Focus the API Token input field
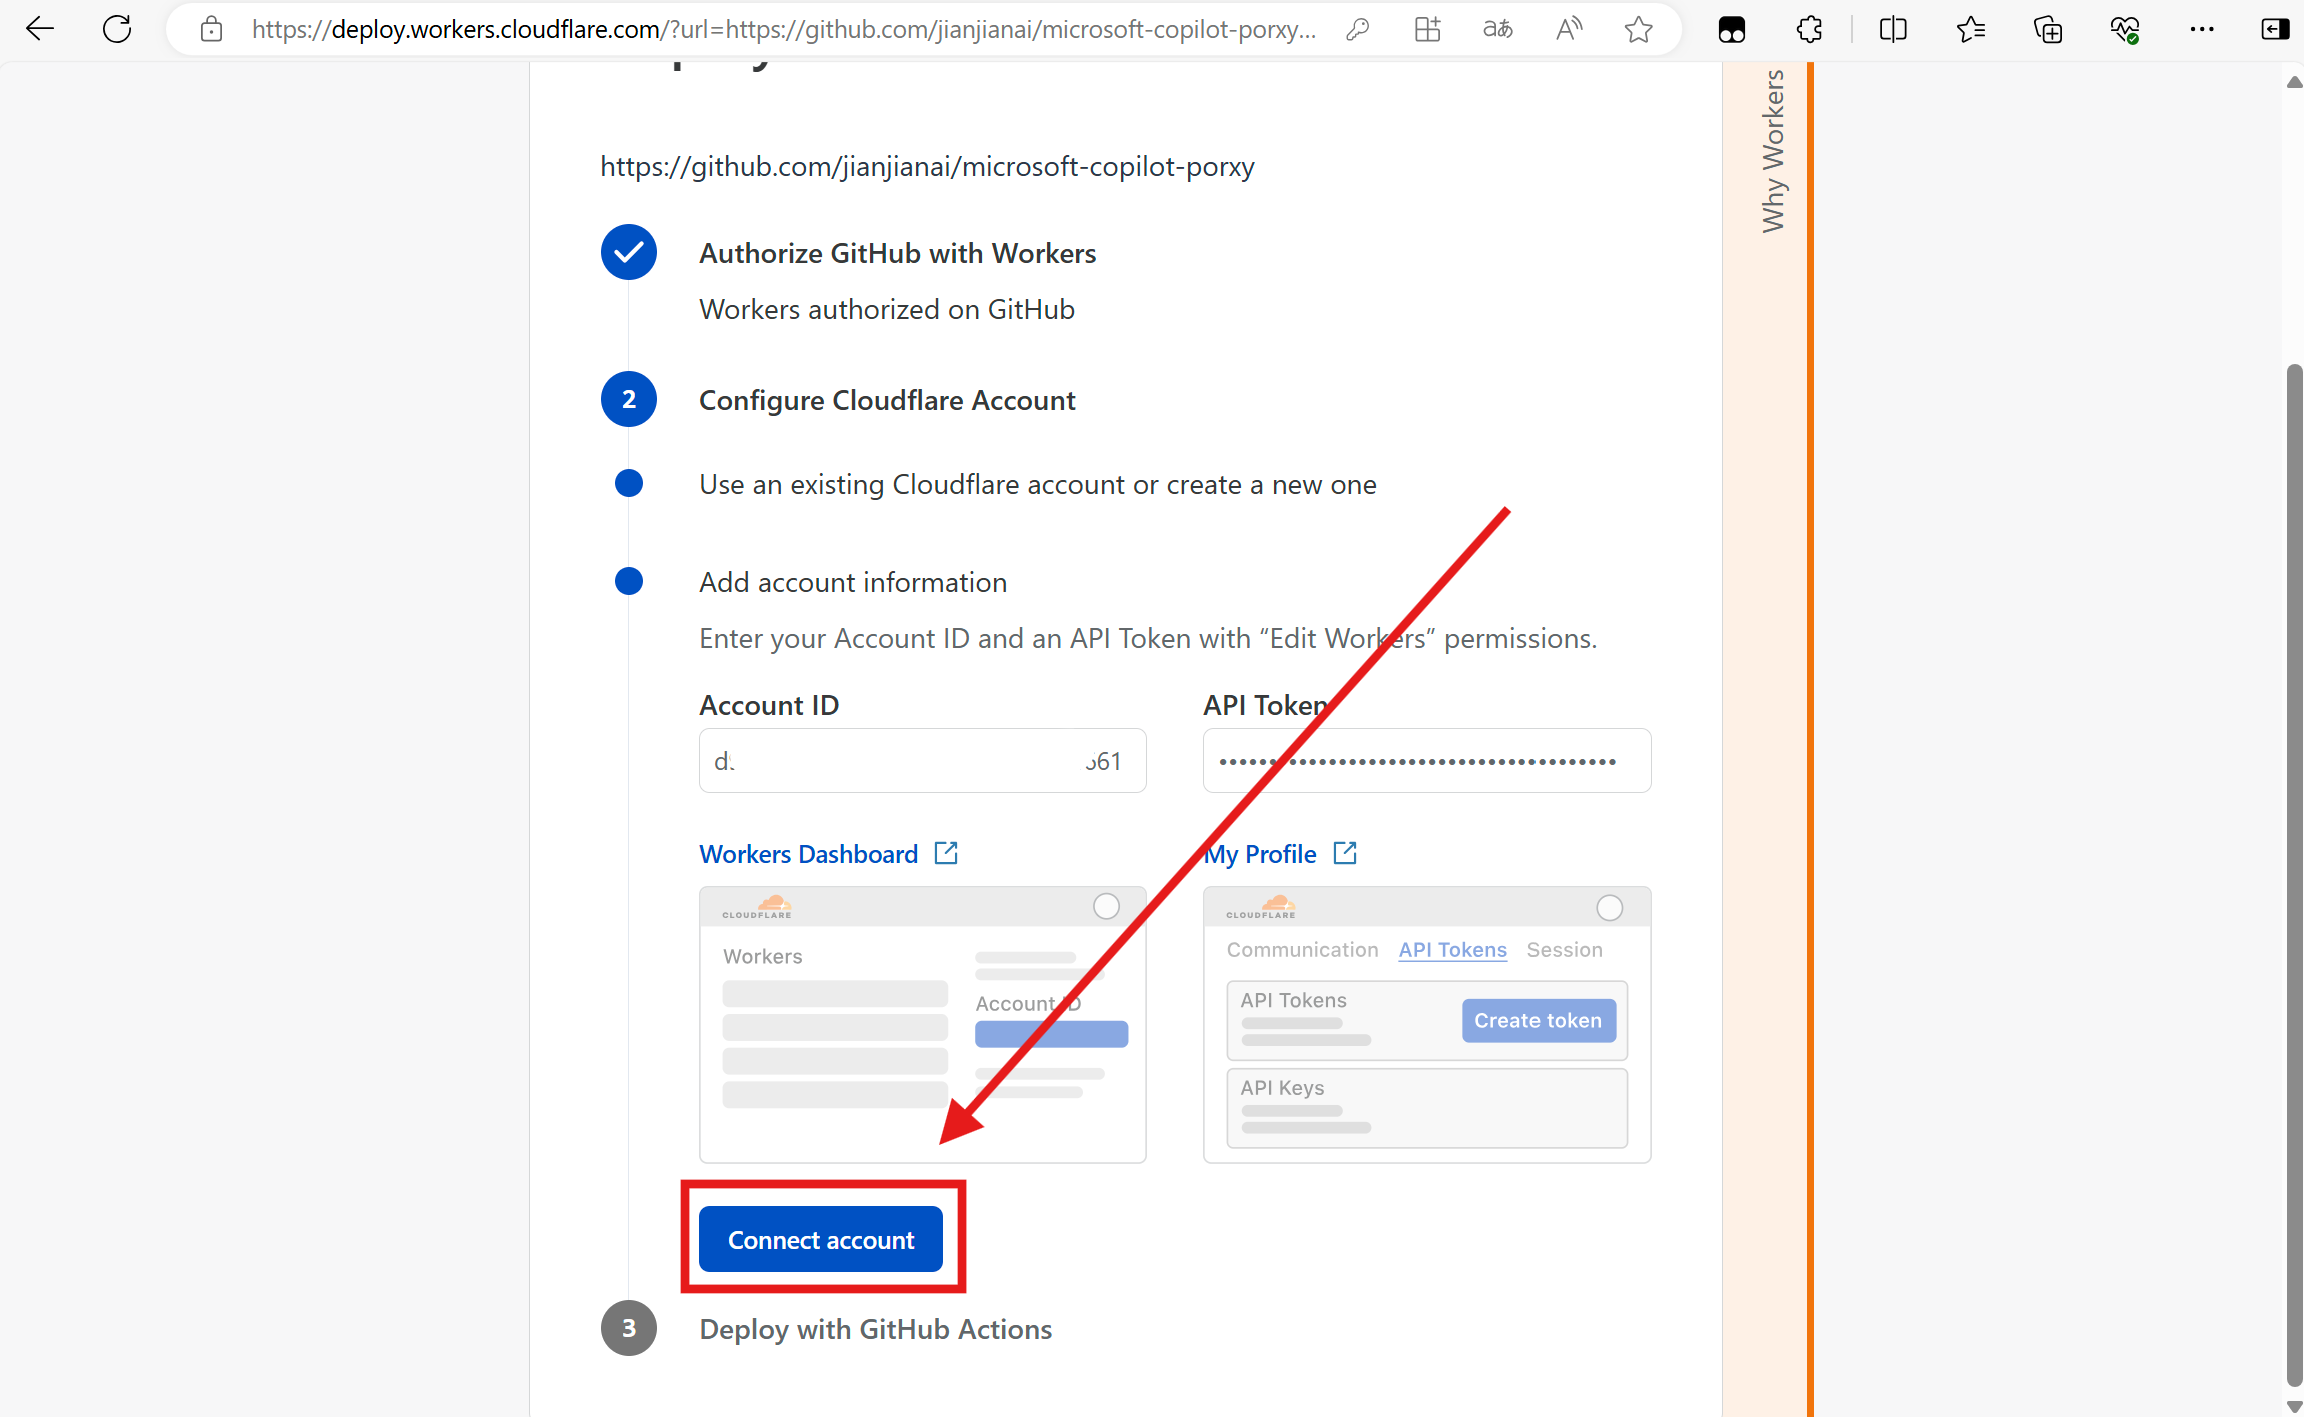 click(1426, 761)
